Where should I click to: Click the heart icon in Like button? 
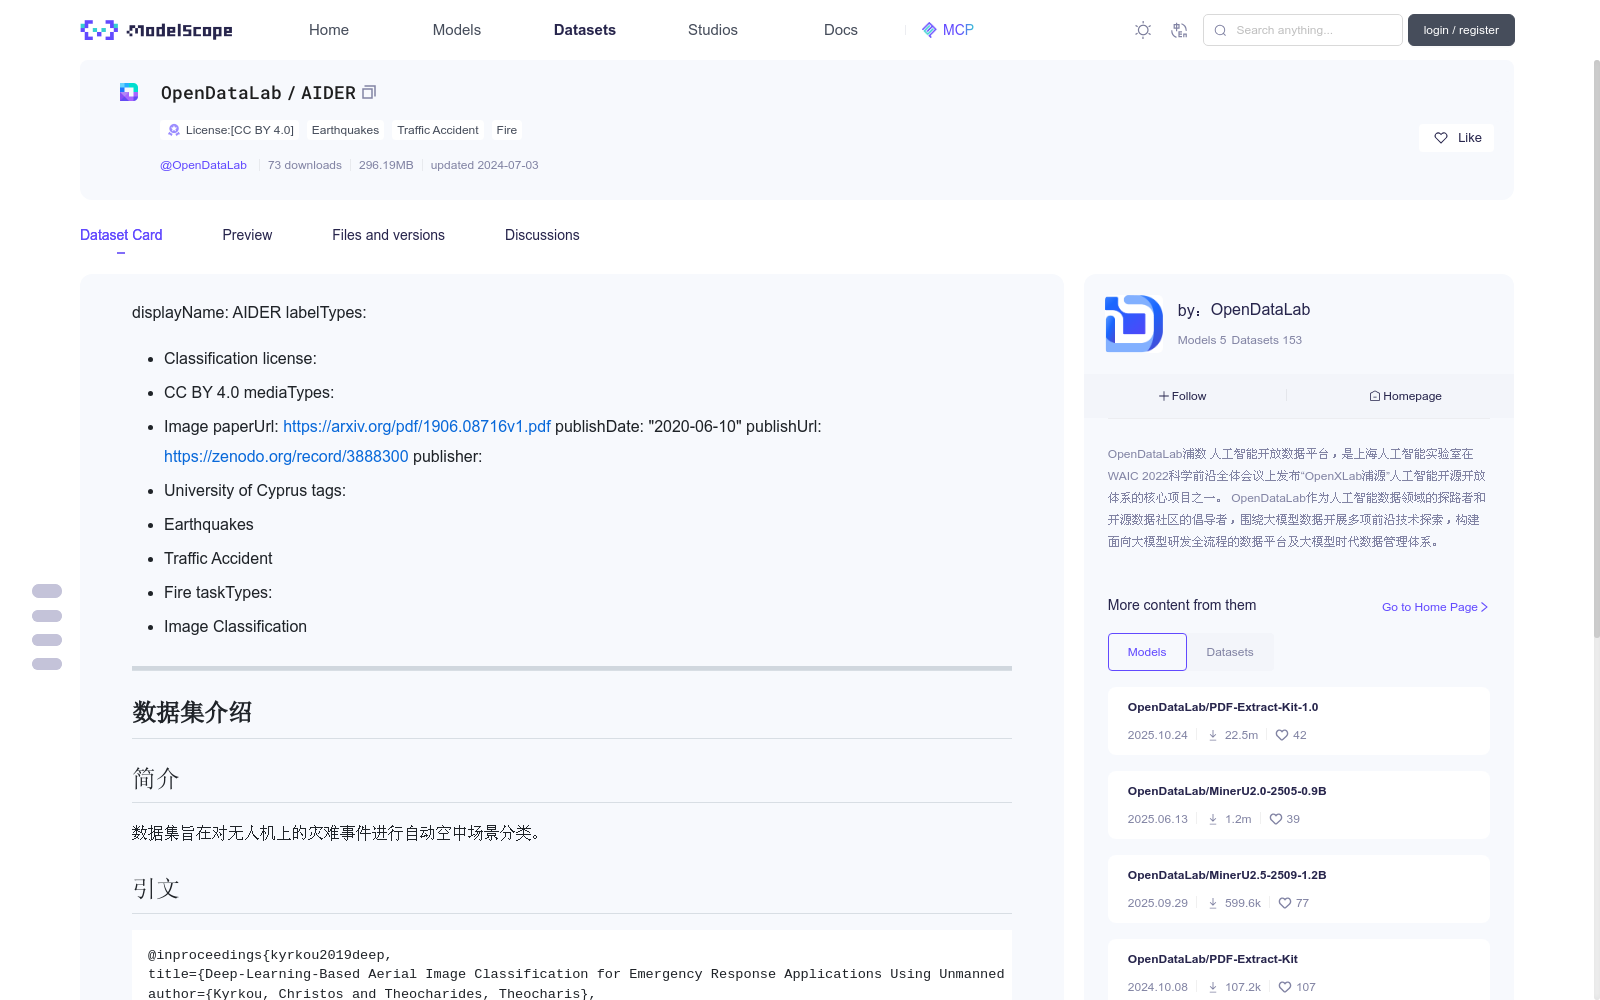pyautogui.click(x=1441, y=138)
